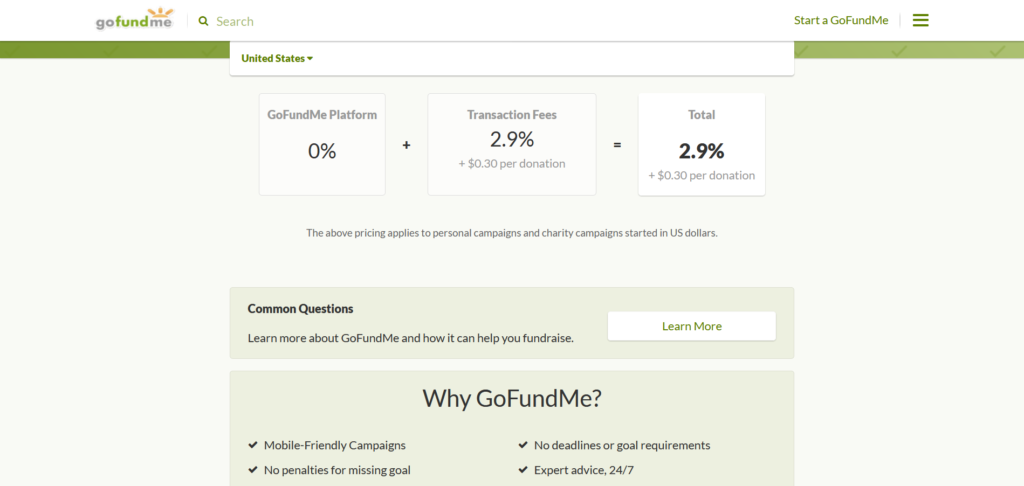
Task: Expand the United States country dropdown
Action: click(276, 58)
